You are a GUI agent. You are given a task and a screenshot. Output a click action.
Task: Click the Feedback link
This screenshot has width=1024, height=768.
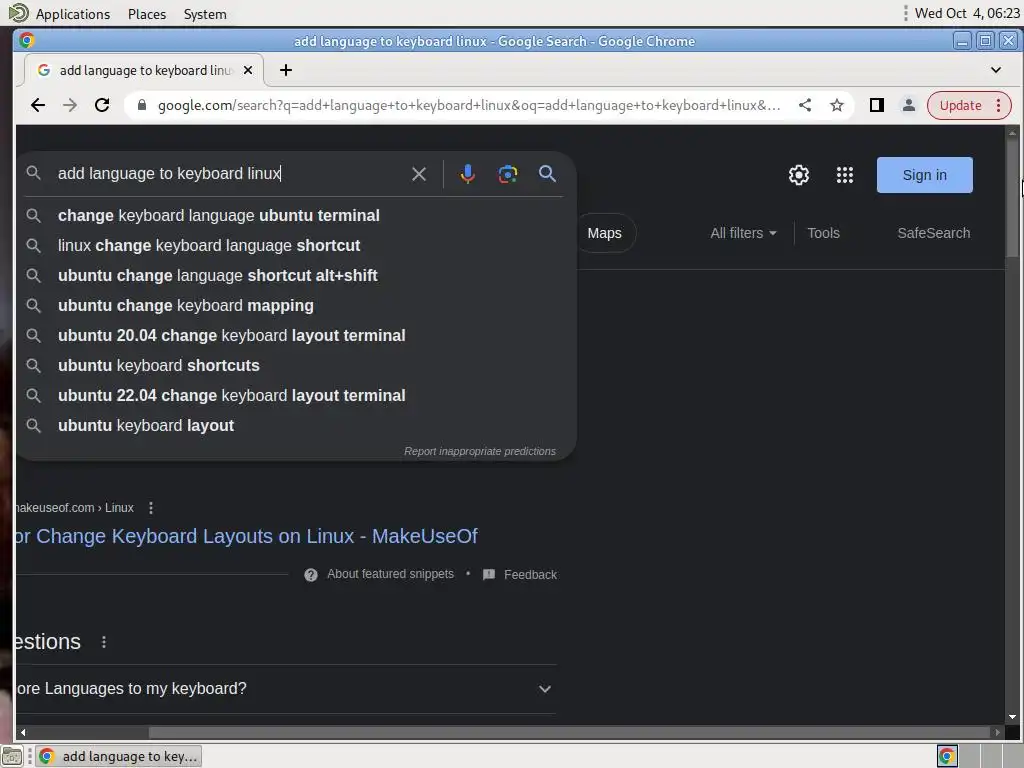530,575
